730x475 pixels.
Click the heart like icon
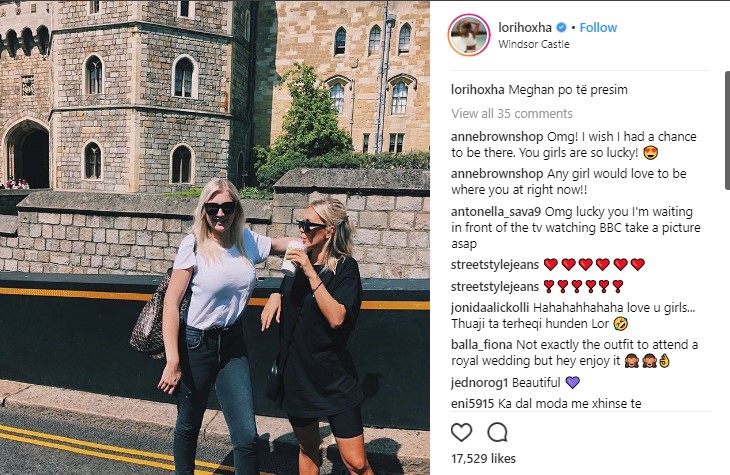tap(461, 432)
